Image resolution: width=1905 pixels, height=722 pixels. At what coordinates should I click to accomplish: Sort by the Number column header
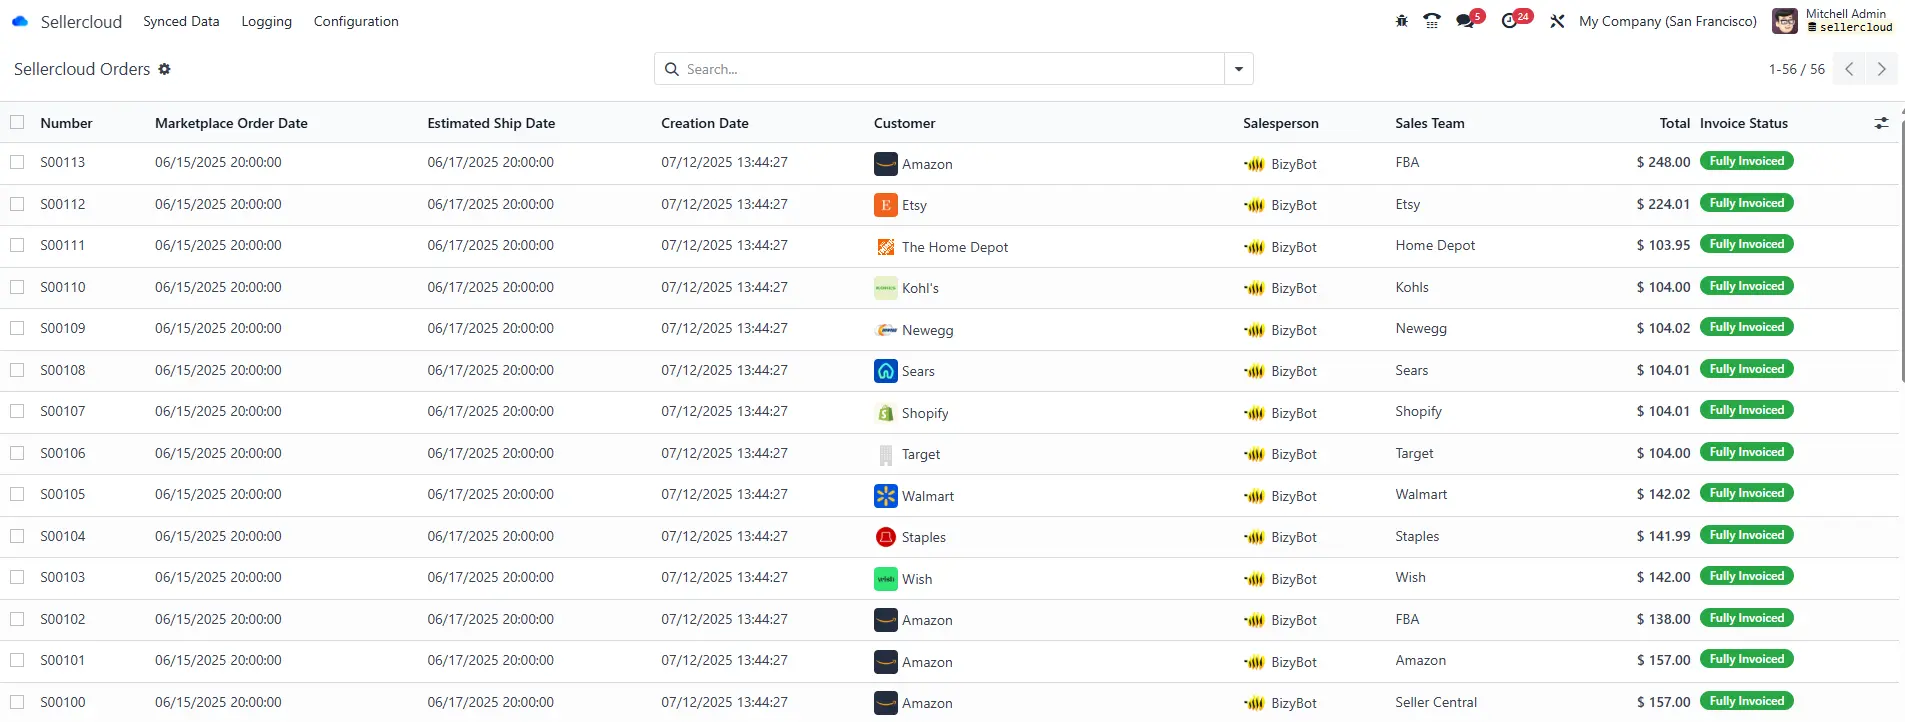point(66,123)
